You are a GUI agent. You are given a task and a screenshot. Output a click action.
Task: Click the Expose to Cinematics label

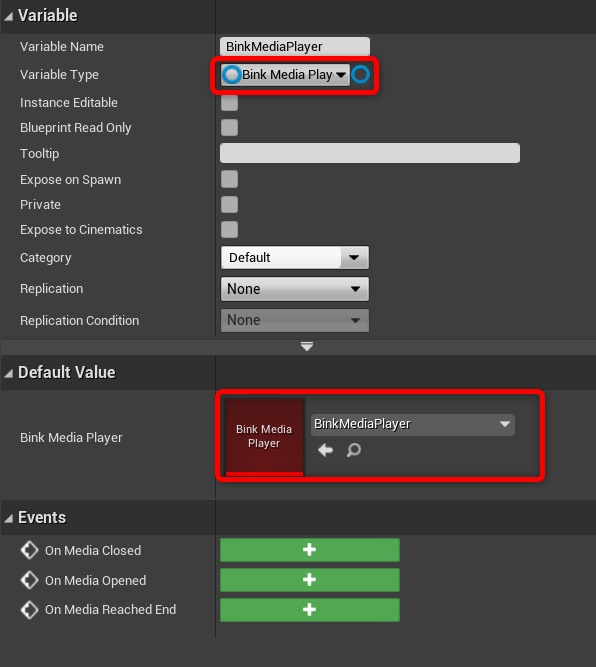click(x=81, y=230)
